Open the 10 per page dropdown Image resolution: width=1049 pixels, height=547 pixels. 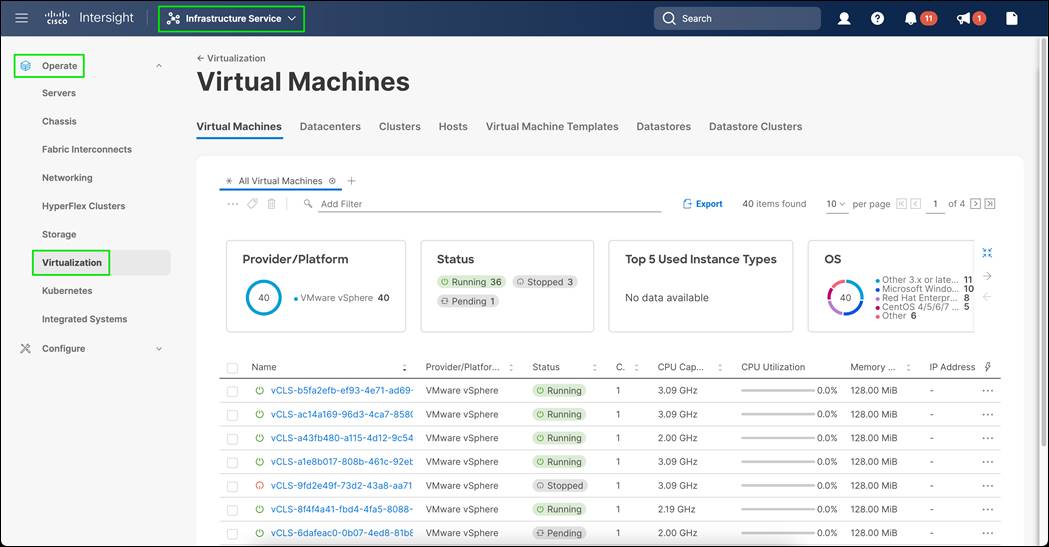(x=836, y=204)
